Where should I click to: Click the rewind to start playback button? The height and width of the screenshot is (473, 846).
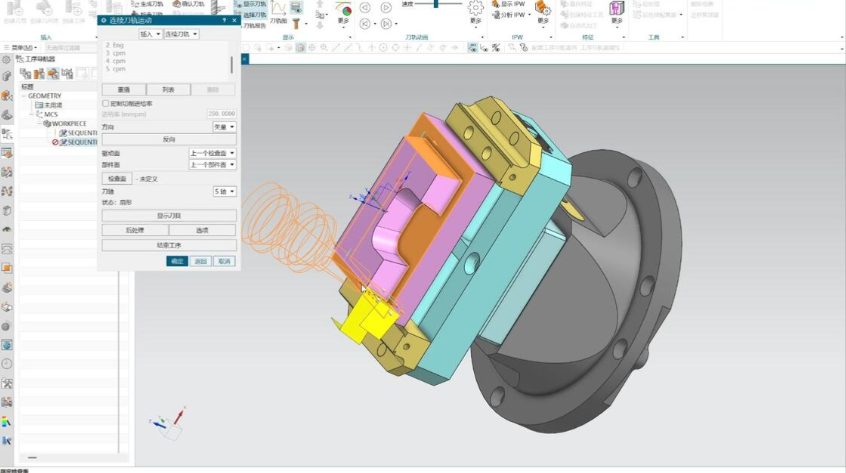[365, 24]
